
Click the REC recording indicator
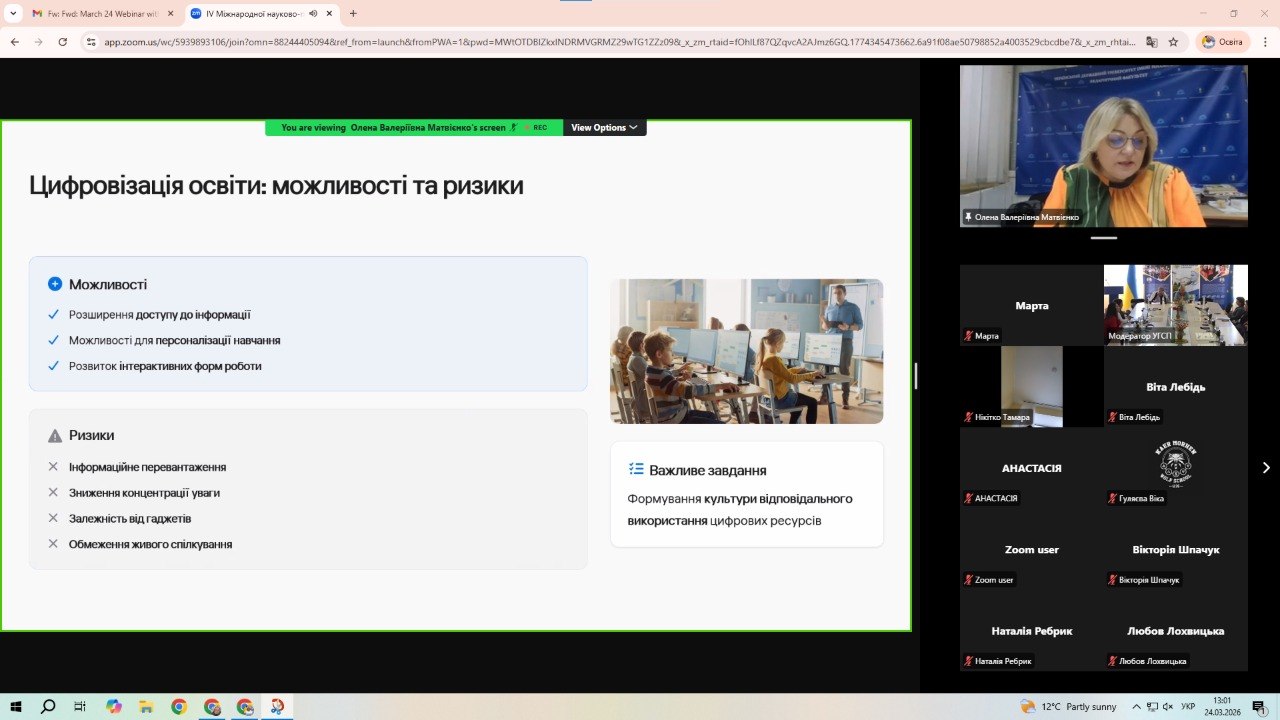[x=537, y=127]
